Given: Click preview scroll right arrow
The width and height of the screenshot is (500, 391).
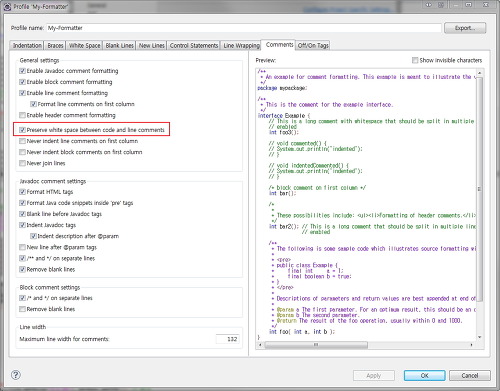Looking at the screenshot, I should pos(472,345).
